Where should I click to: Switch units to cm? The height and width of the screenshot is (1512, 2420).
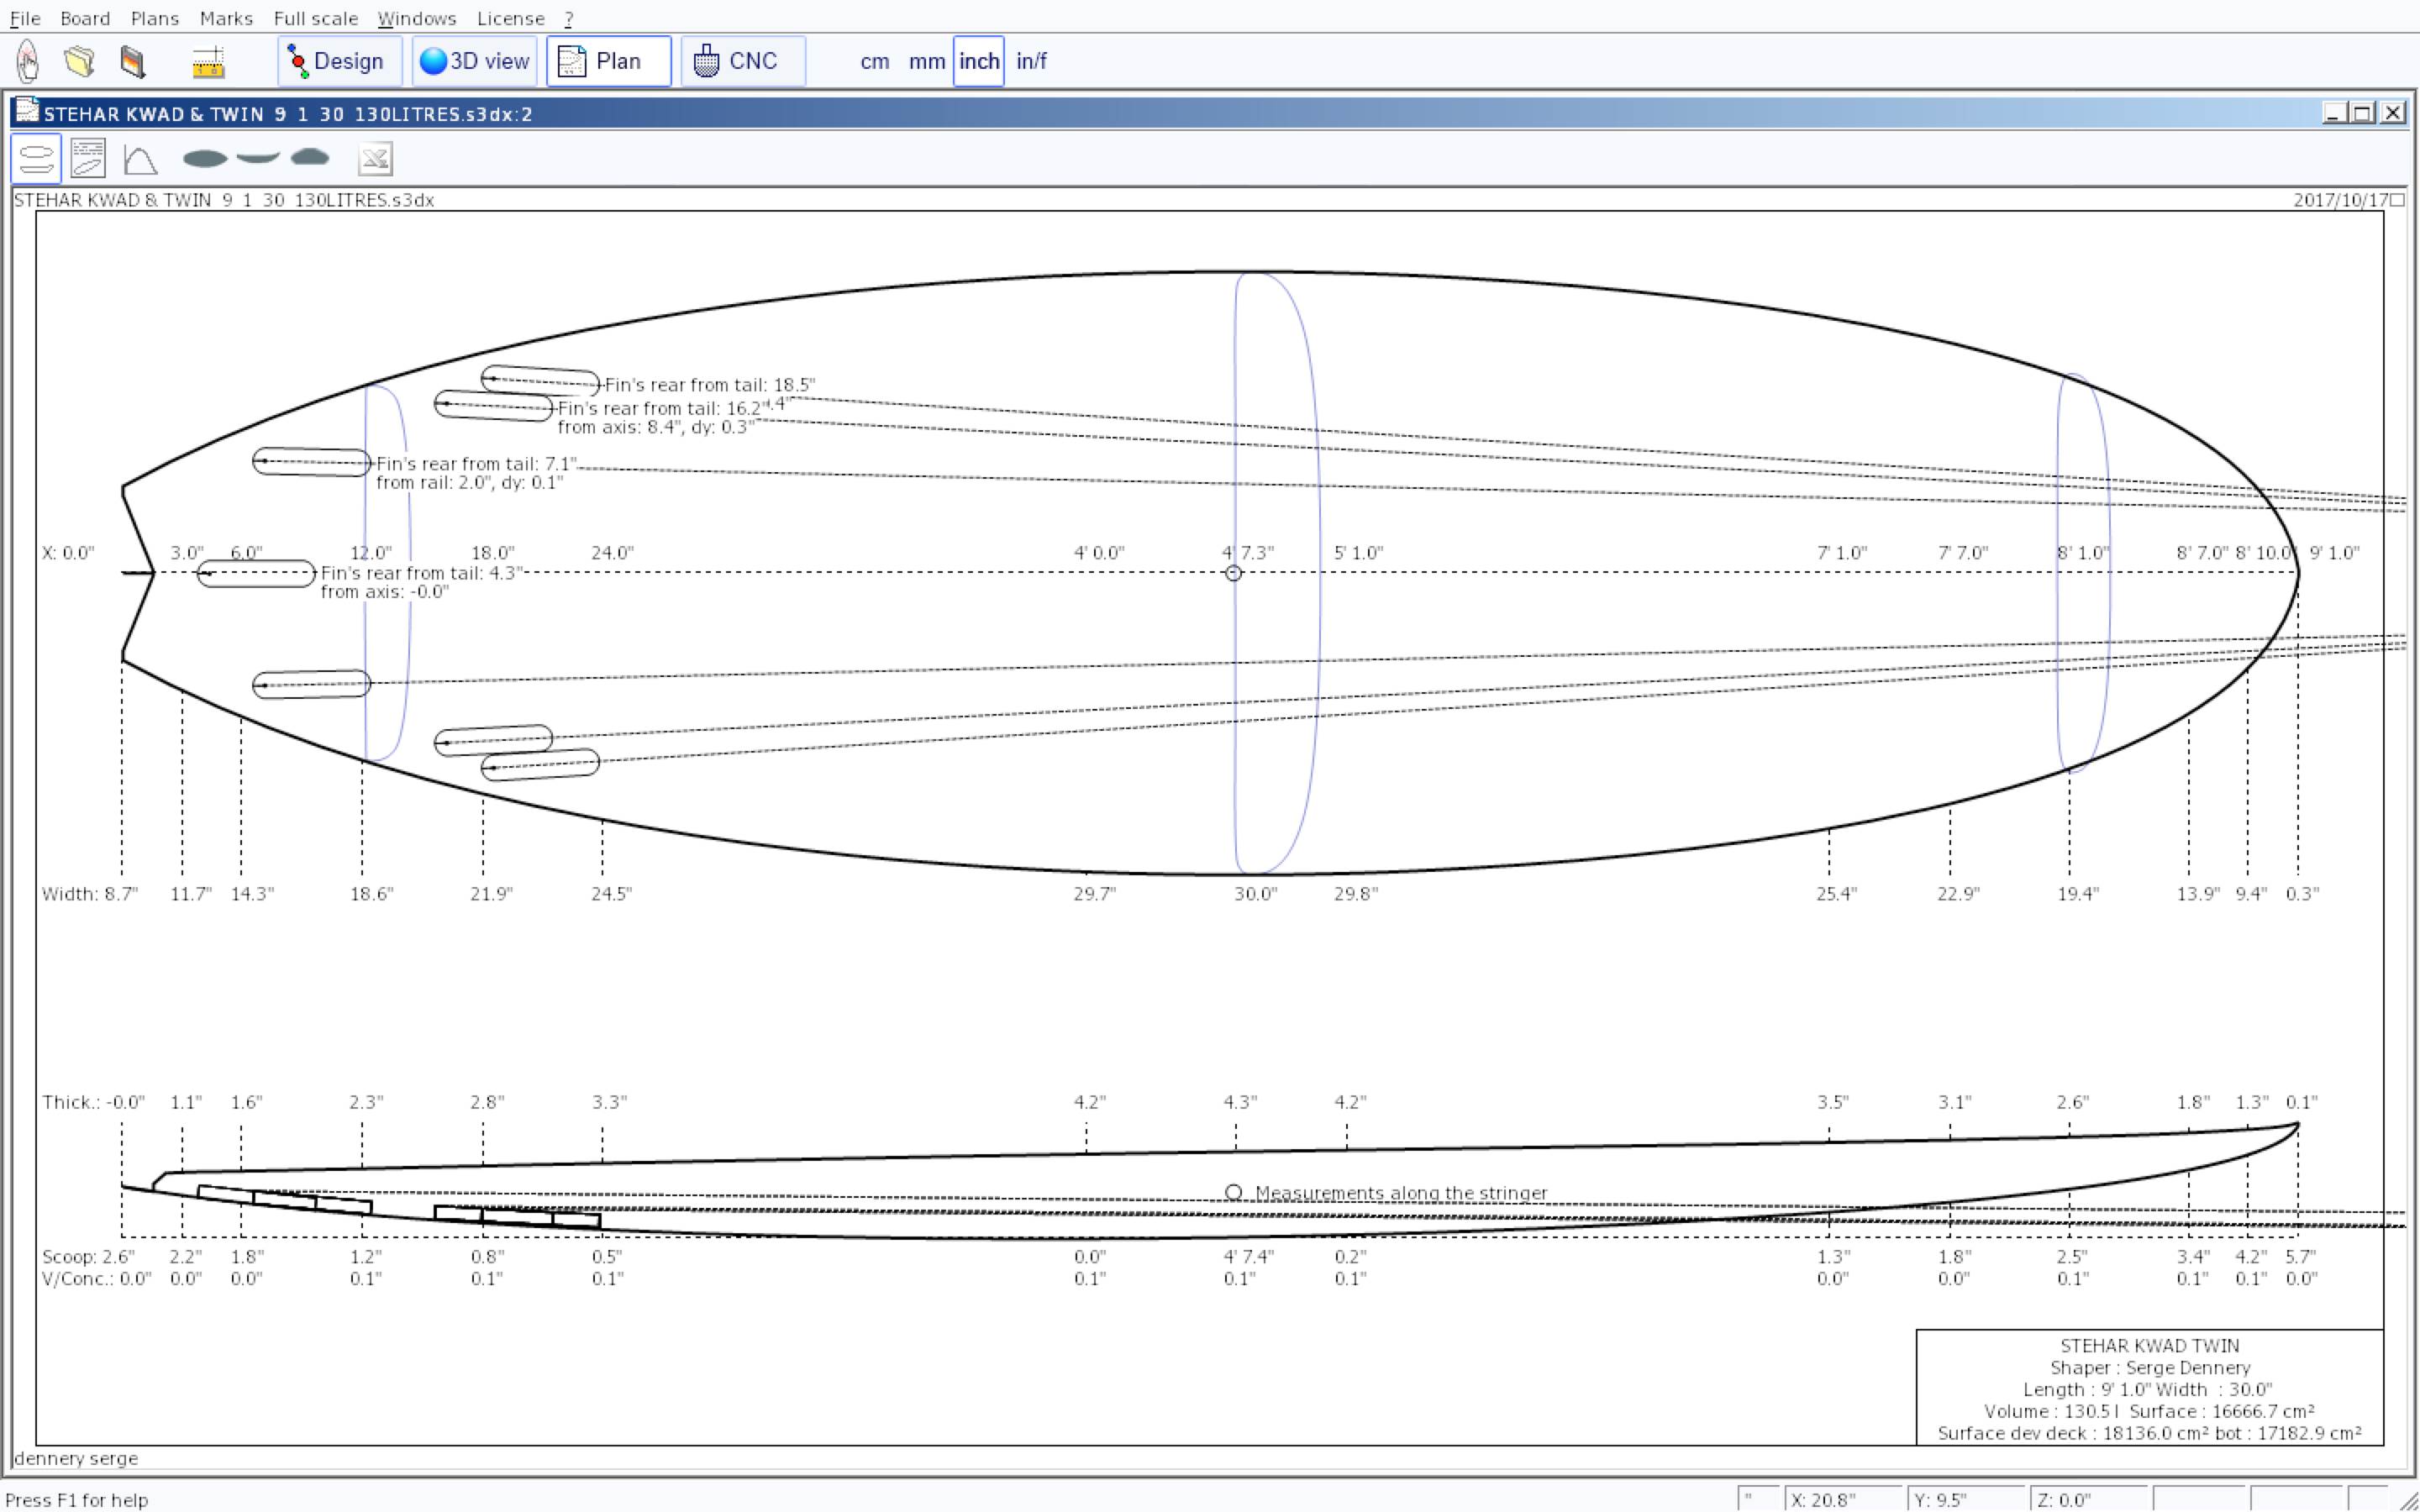(874, 61)
